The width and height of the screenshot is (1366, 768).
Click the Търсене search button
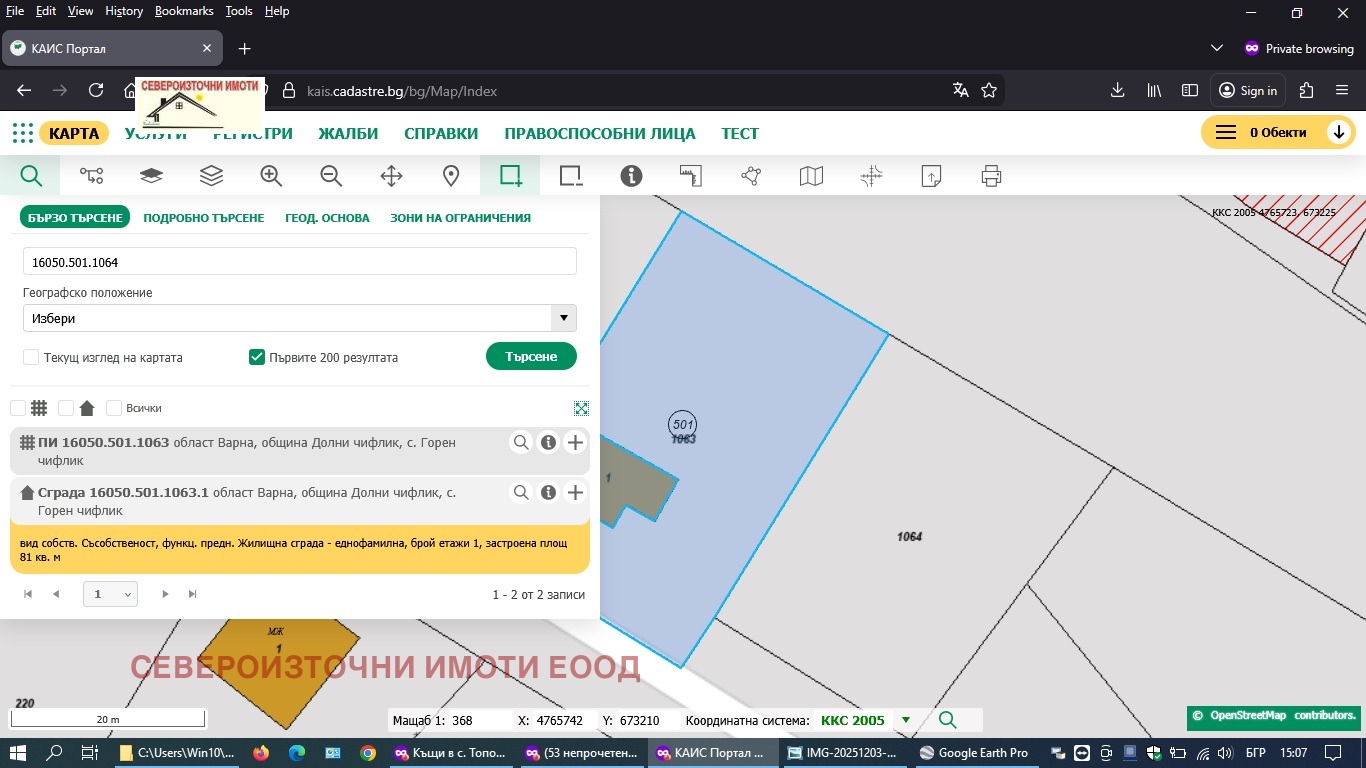coord(530,356)
